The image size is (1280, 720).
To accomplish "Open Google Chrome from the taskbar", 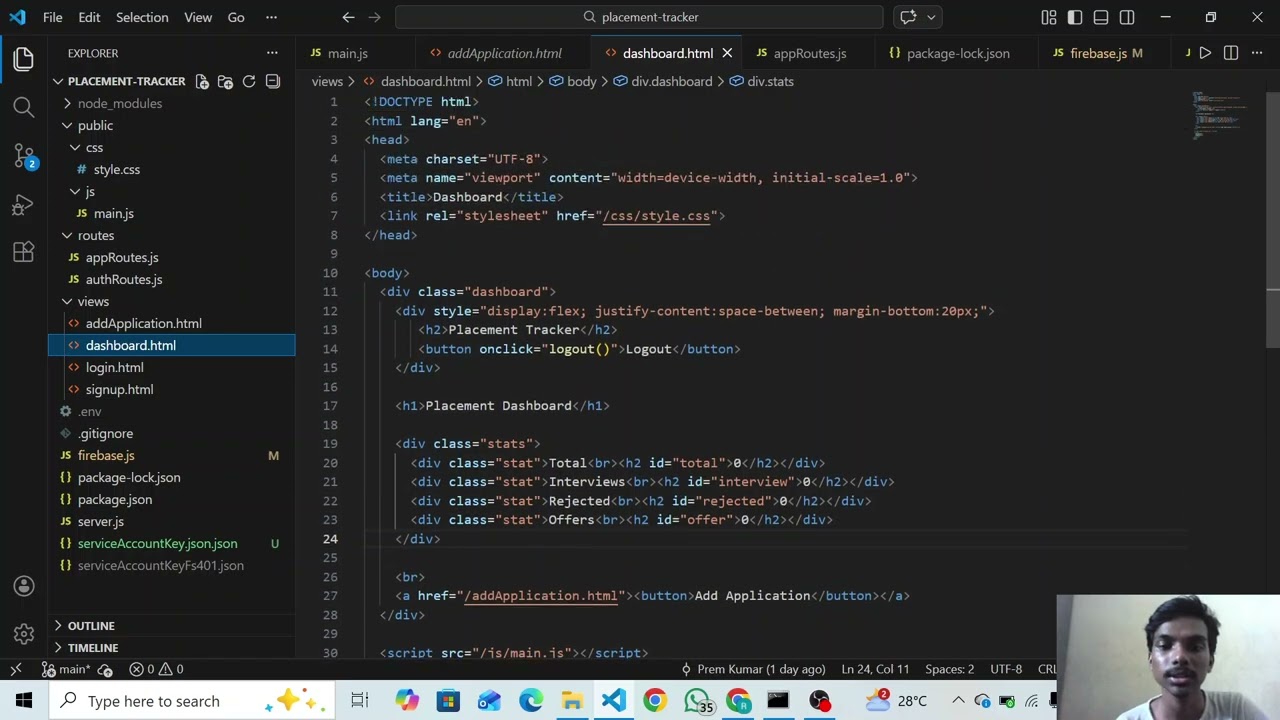I will pyautogui.click(x=654, y=700).
